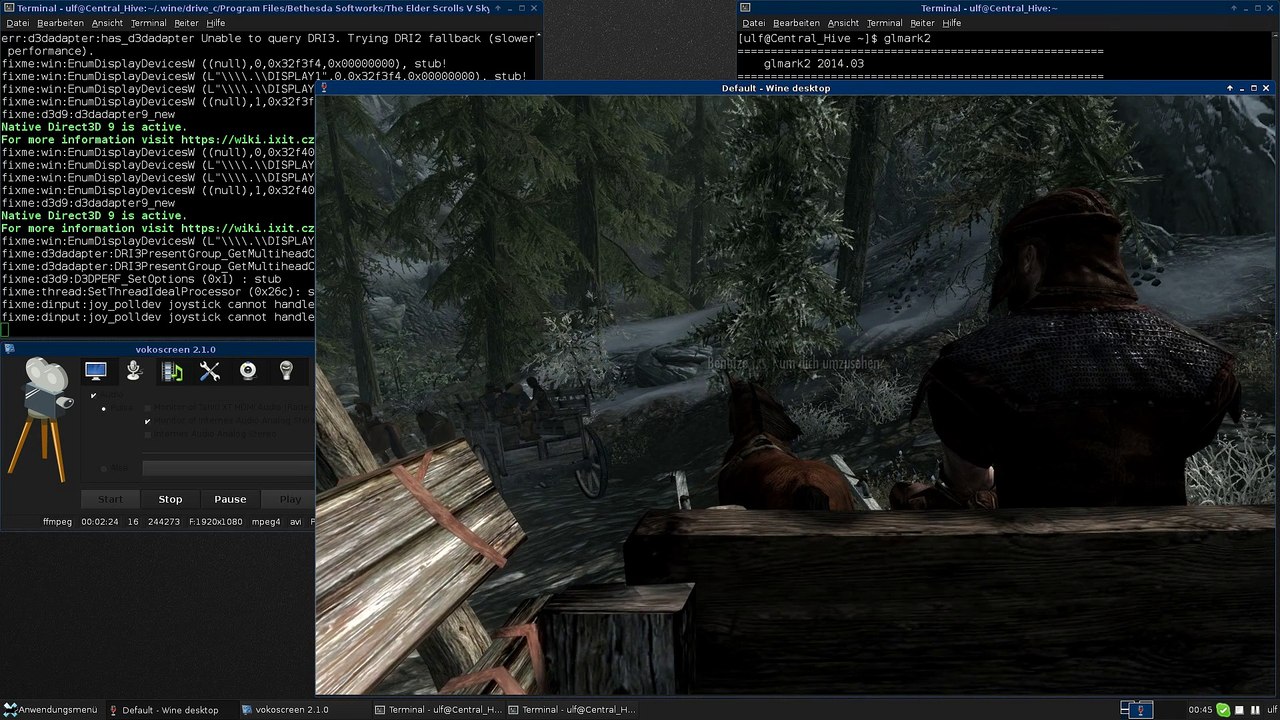The height and width of the screenshot is (720, 1280).
Task: Click the workspace switcher pager in panel
Action: tap(1136, 710)
